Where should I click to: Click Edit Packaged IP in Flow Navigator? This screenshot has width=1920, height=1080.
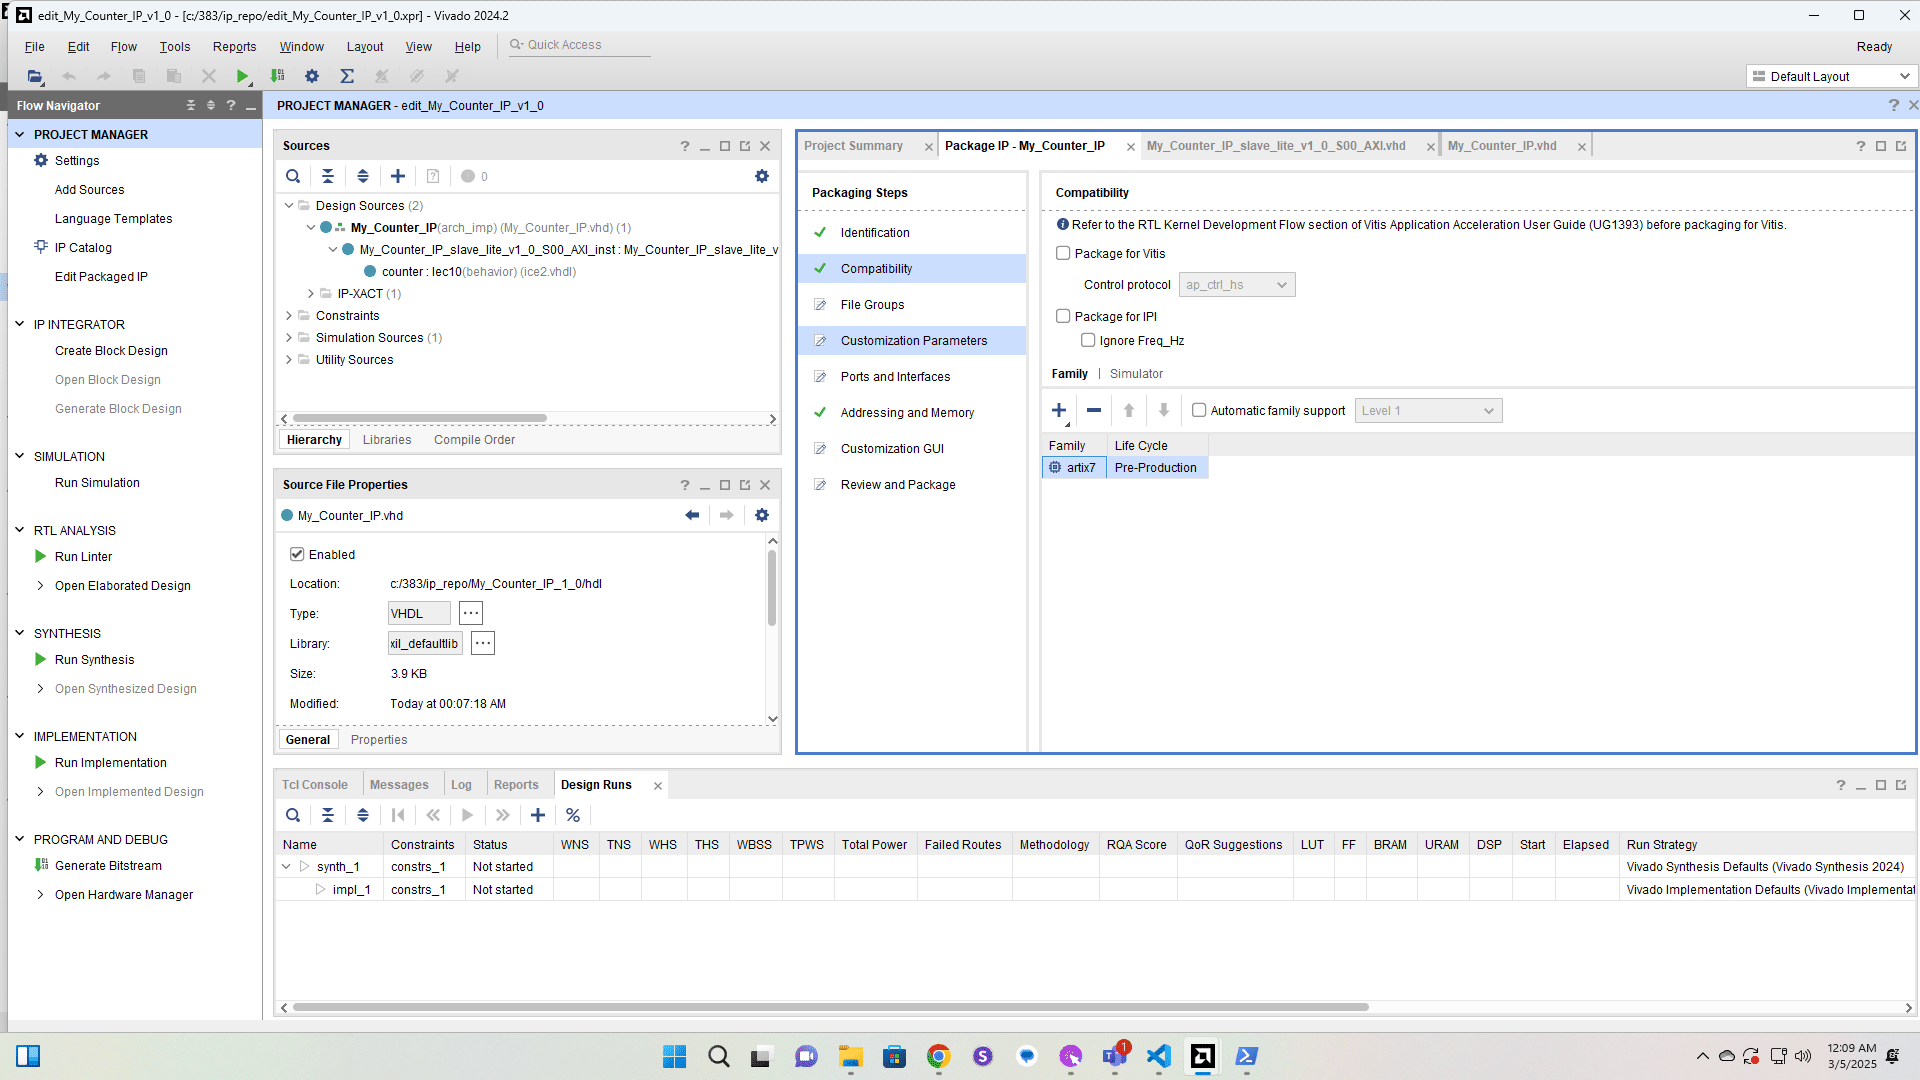point(101,277)
